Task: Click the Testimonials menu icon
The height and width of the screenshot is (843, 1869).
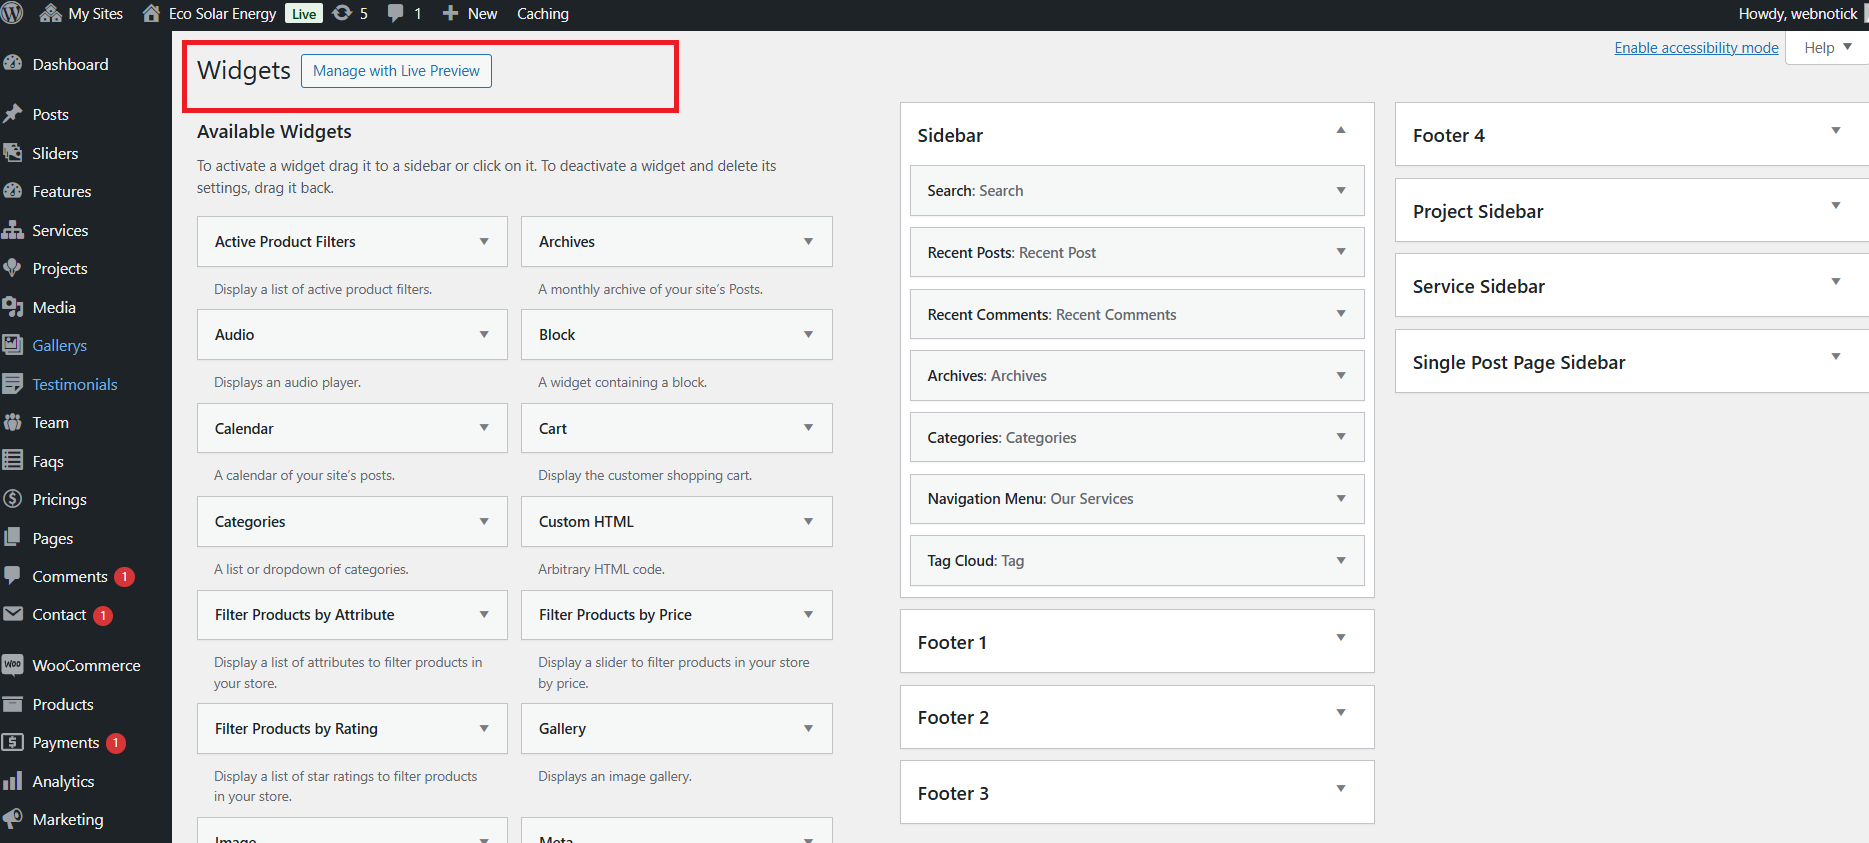Action: (x=13, y=383)
